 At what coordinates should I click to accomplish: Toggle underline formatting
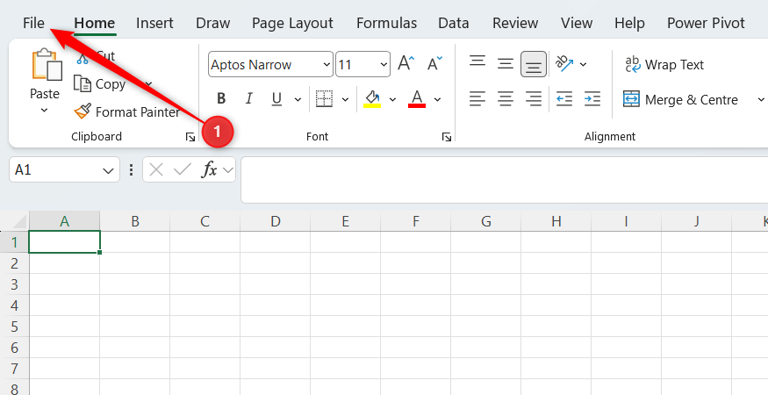[277, 99]
